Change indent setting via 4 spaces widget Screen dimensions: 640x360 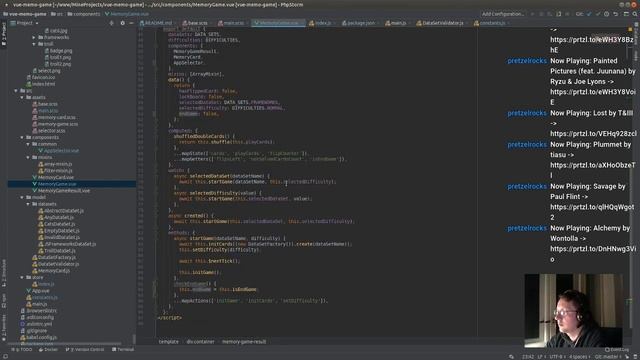pyautogui.click(x=579, y=357)
